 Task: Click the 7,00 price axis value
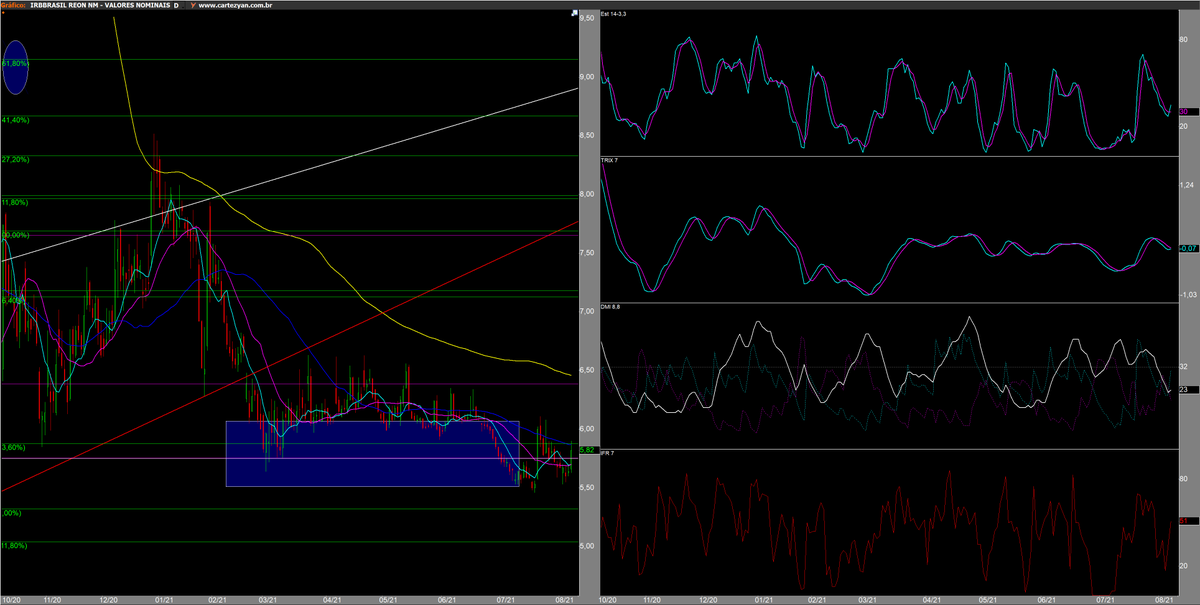(x=588, y=311)
